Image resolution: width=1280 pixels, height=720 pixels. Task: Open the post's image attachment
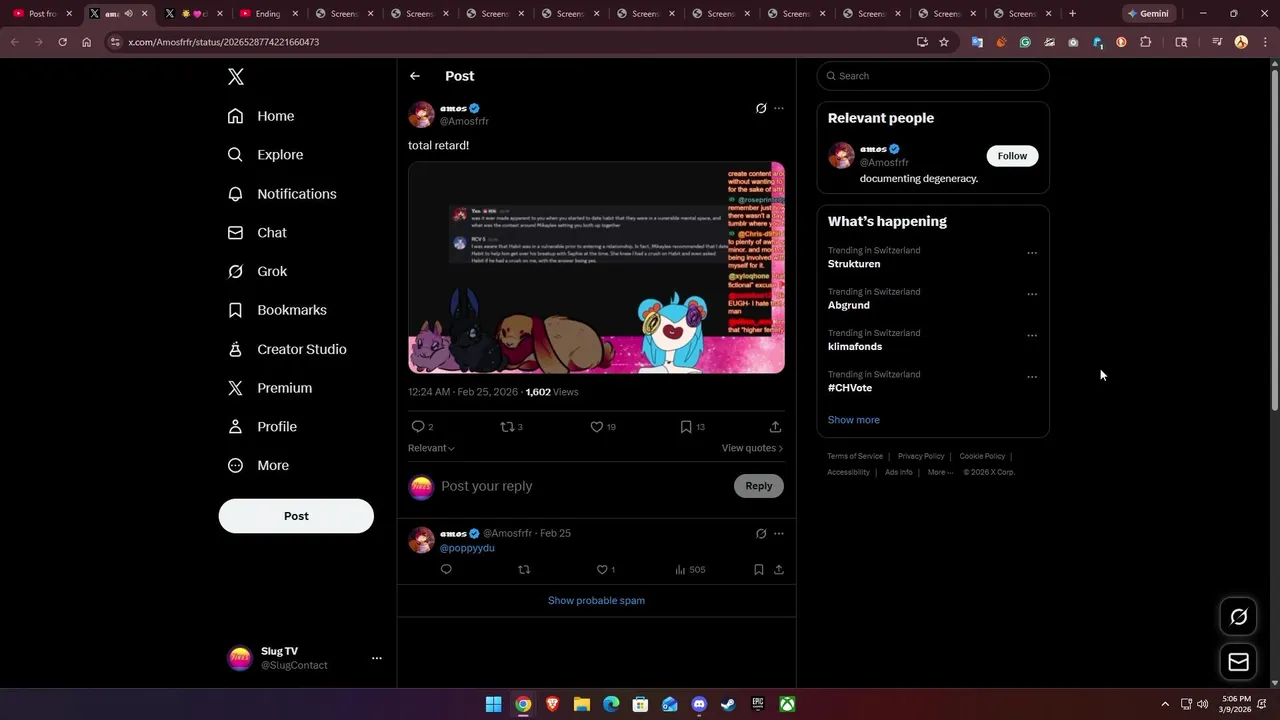point(596,268)
